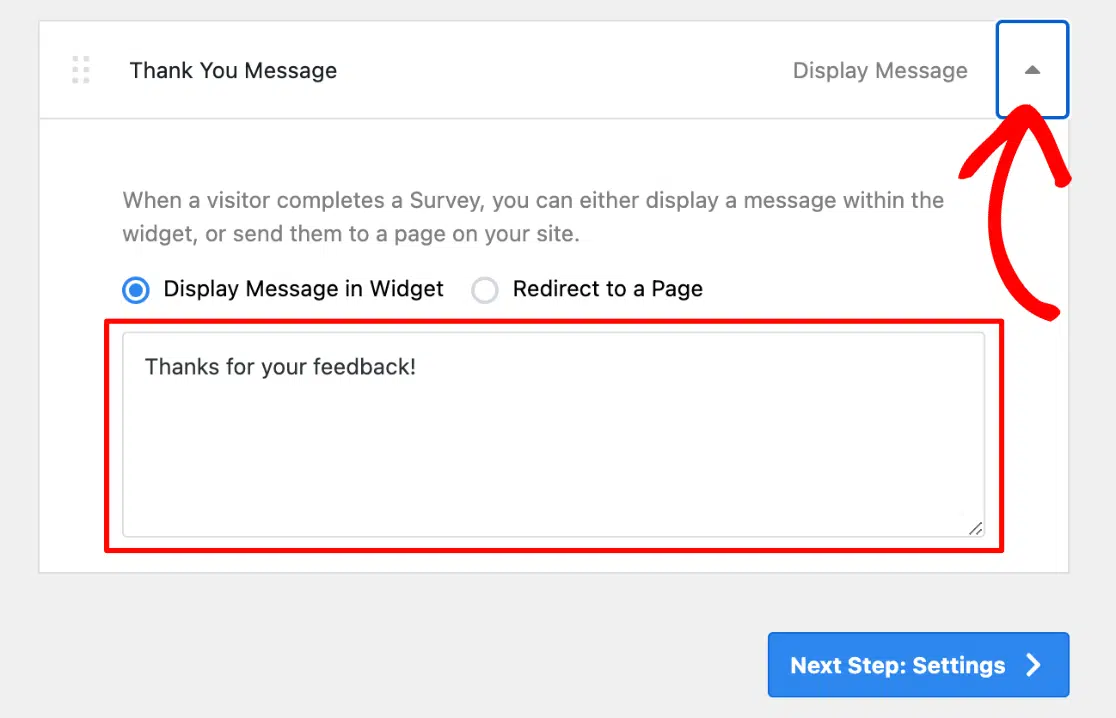
Task: Click the blue filled radio circle
Action: (136, 290)
